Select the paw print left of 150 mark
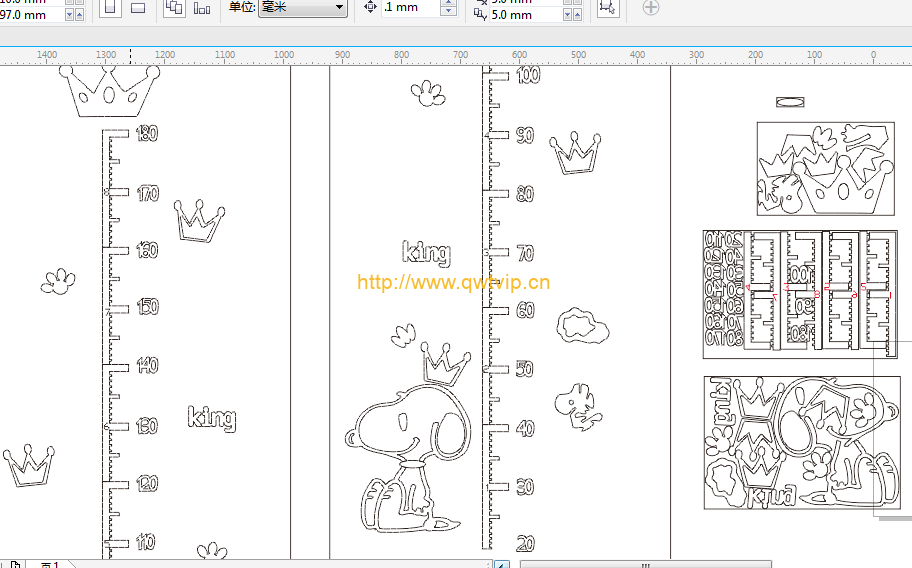This screenshot has height=568, width=912. 58,281
